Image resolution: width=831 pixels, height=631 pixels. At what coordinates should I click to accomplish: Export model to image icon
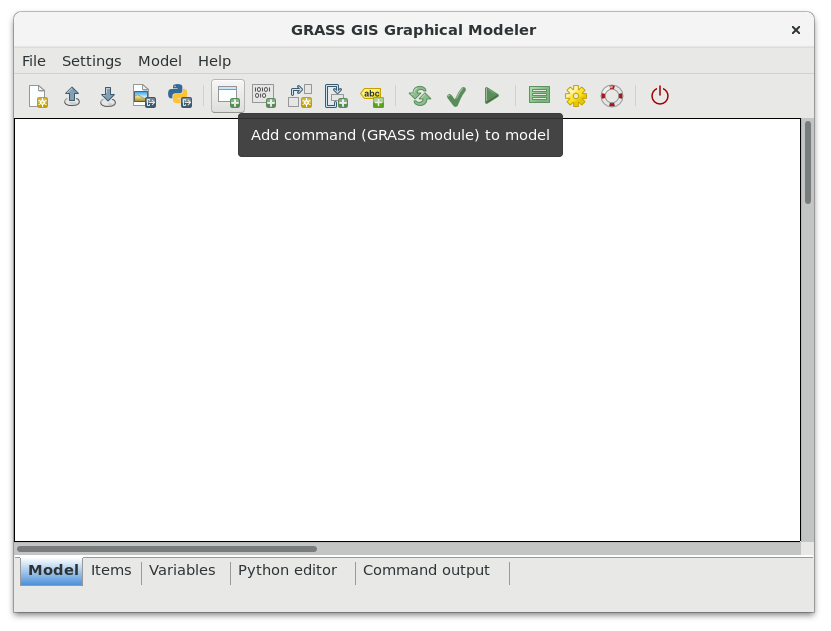144,96
